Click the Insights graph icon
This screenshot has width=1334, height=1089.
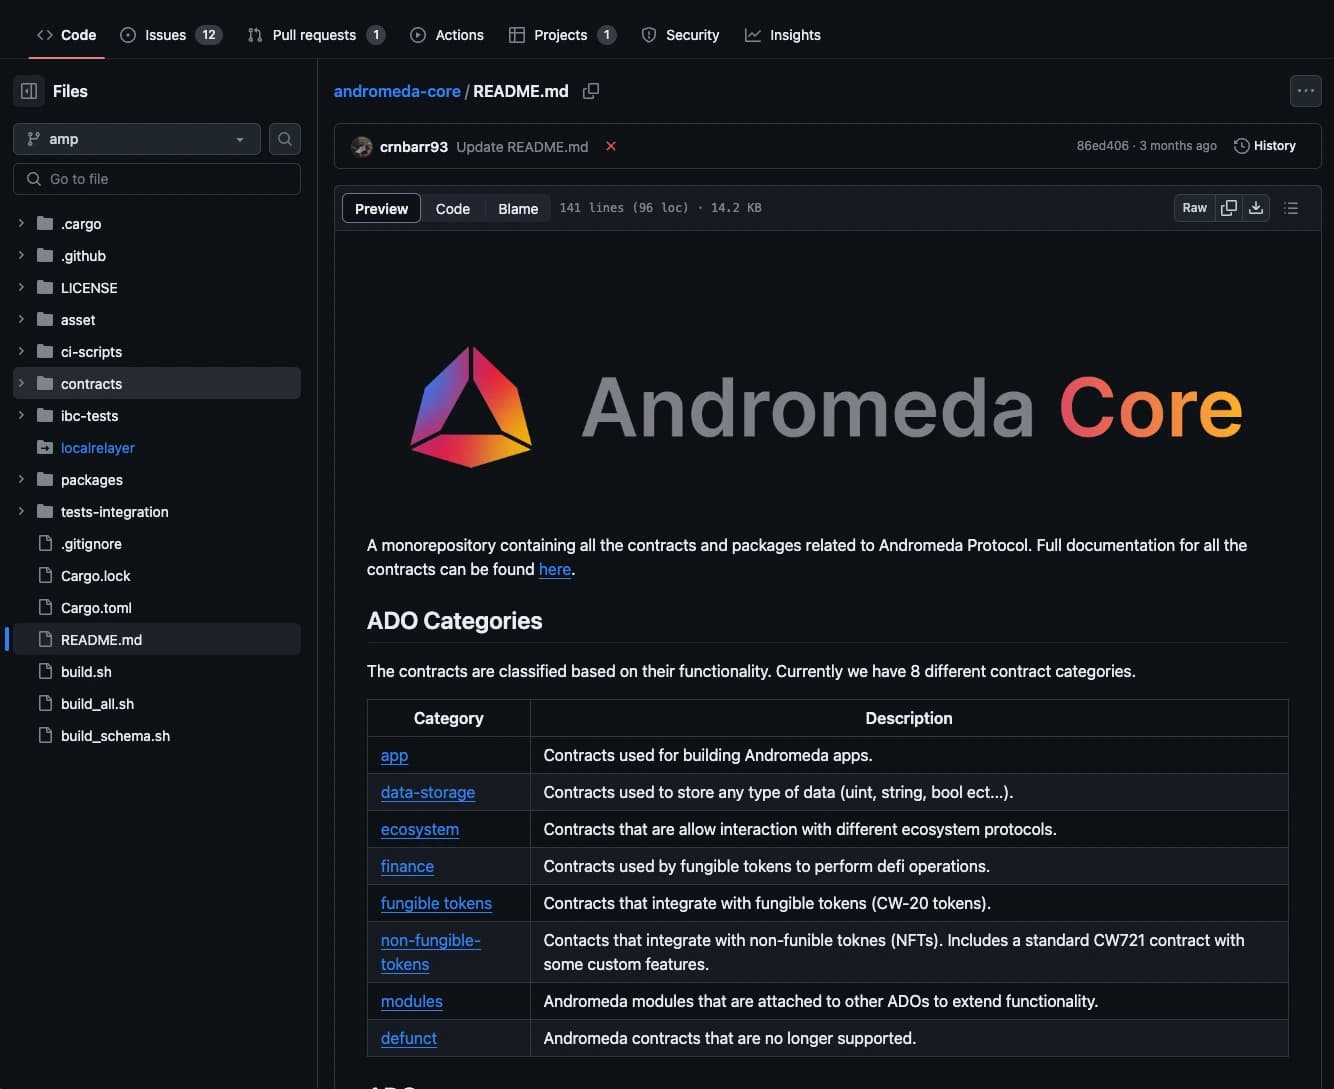coord(753,35)
